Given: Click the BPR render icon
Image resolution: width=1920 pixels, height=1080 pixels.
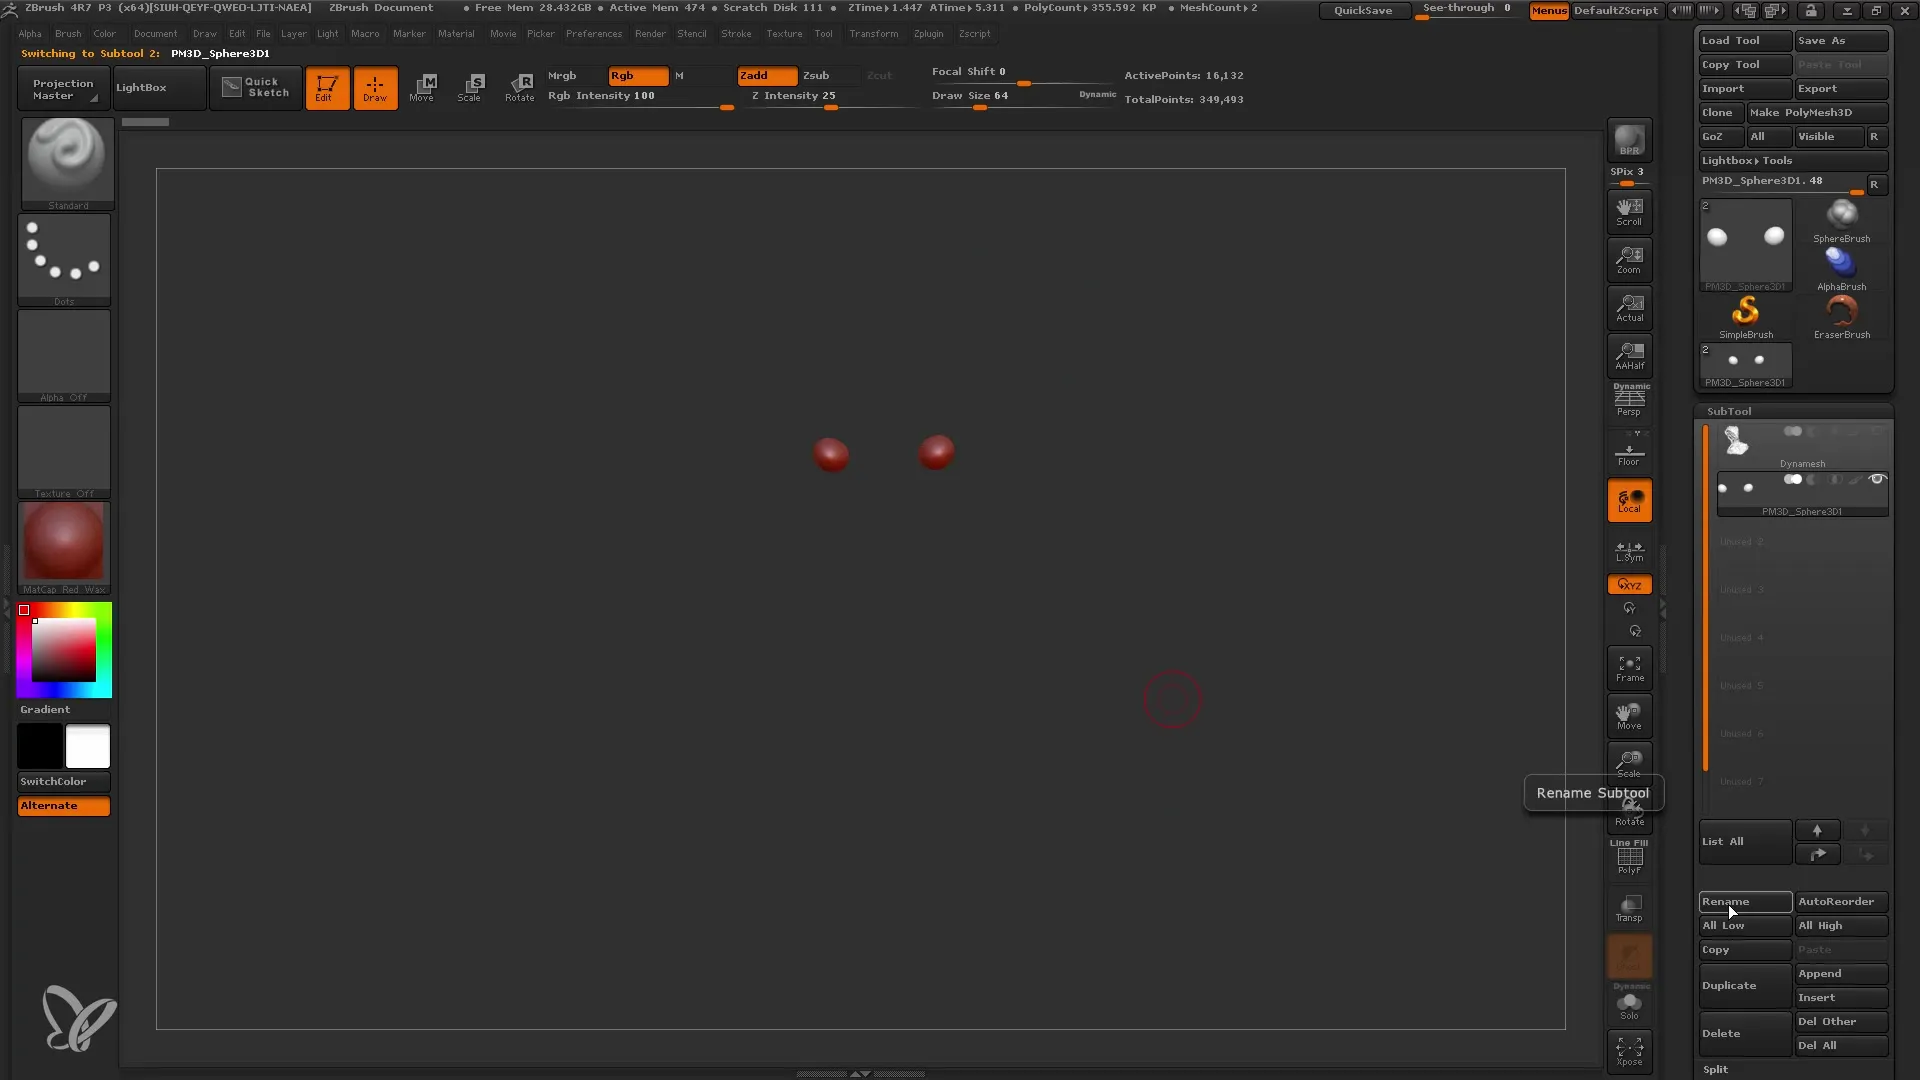Looking at the screenshot, I should click(1629, 140).
